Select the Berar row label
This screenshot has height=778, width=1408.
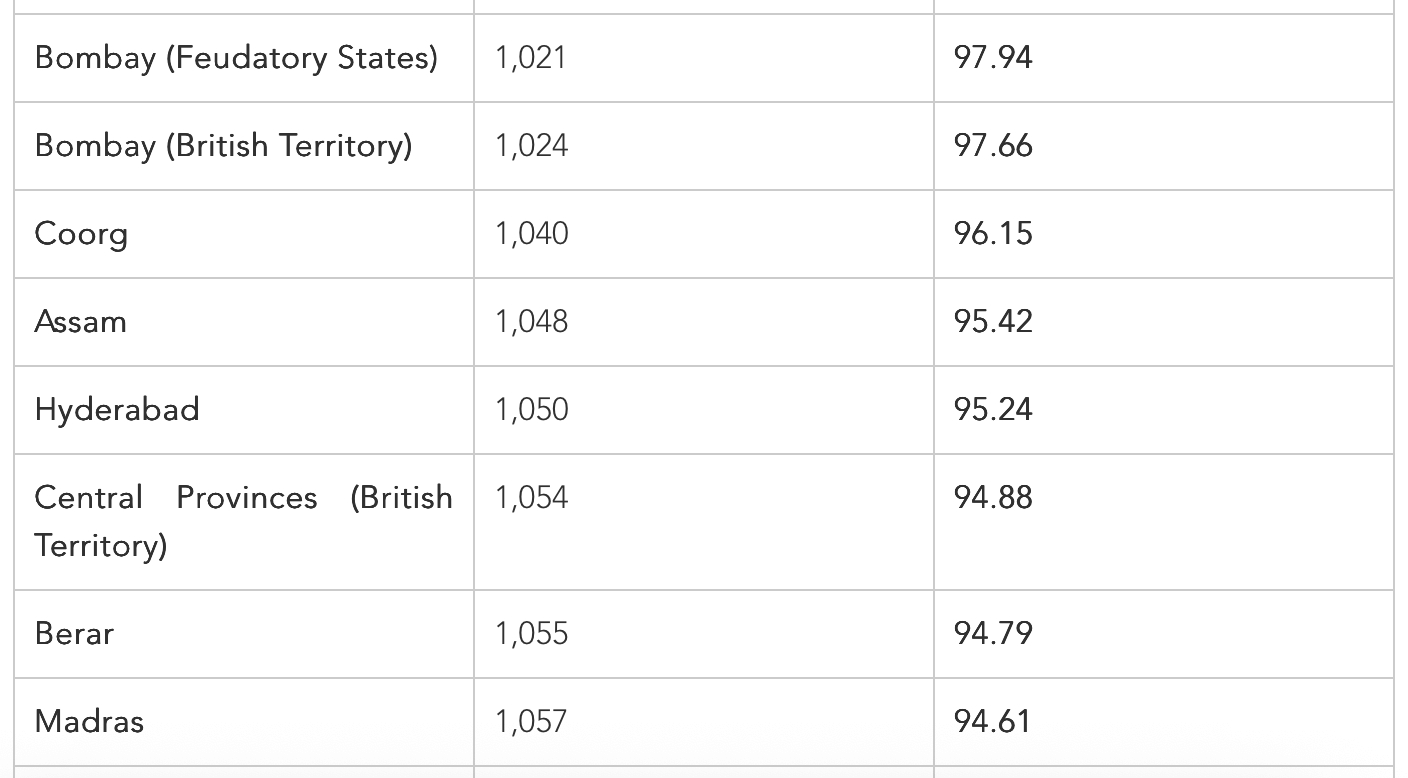pyautogui.click(x=74, y=634)
